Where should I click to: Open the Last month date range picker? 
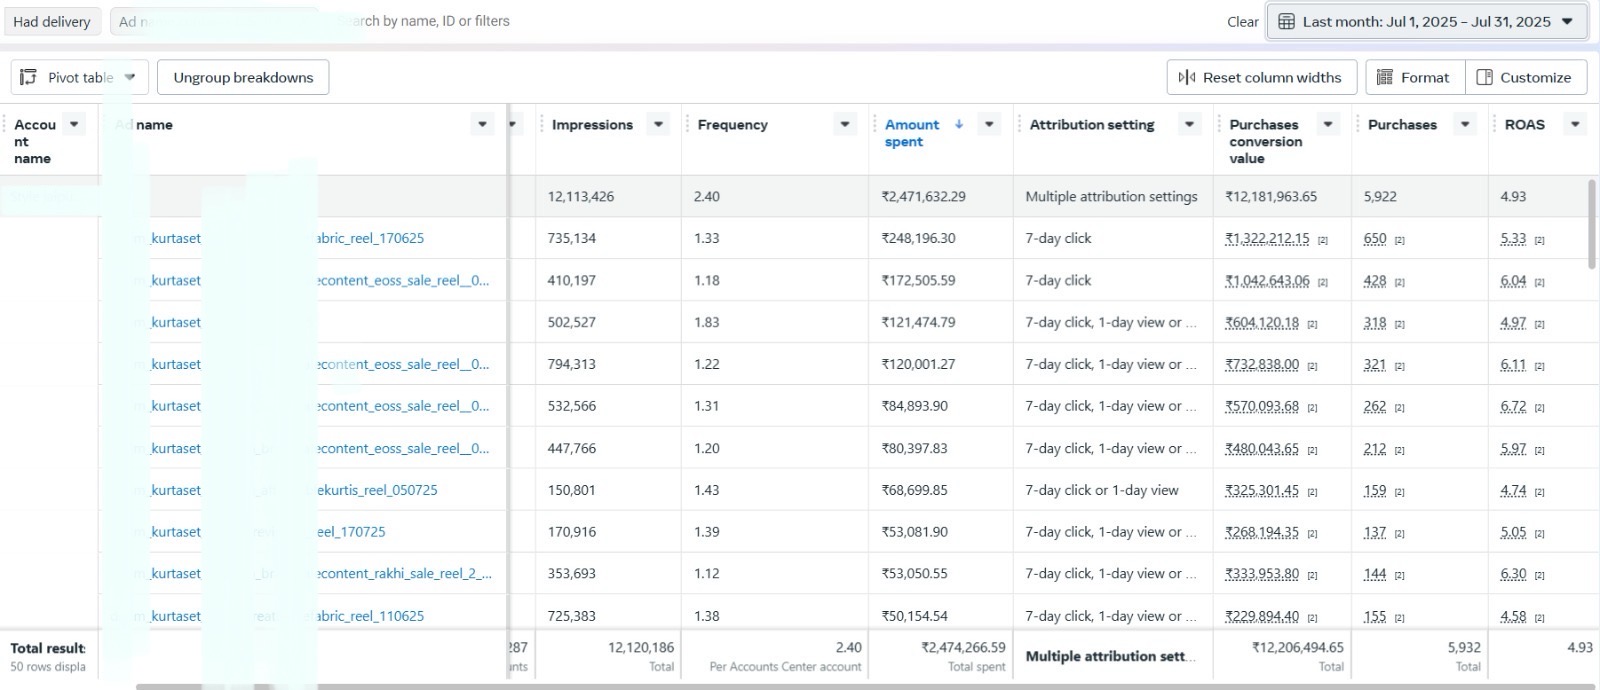click(1426, 21)
